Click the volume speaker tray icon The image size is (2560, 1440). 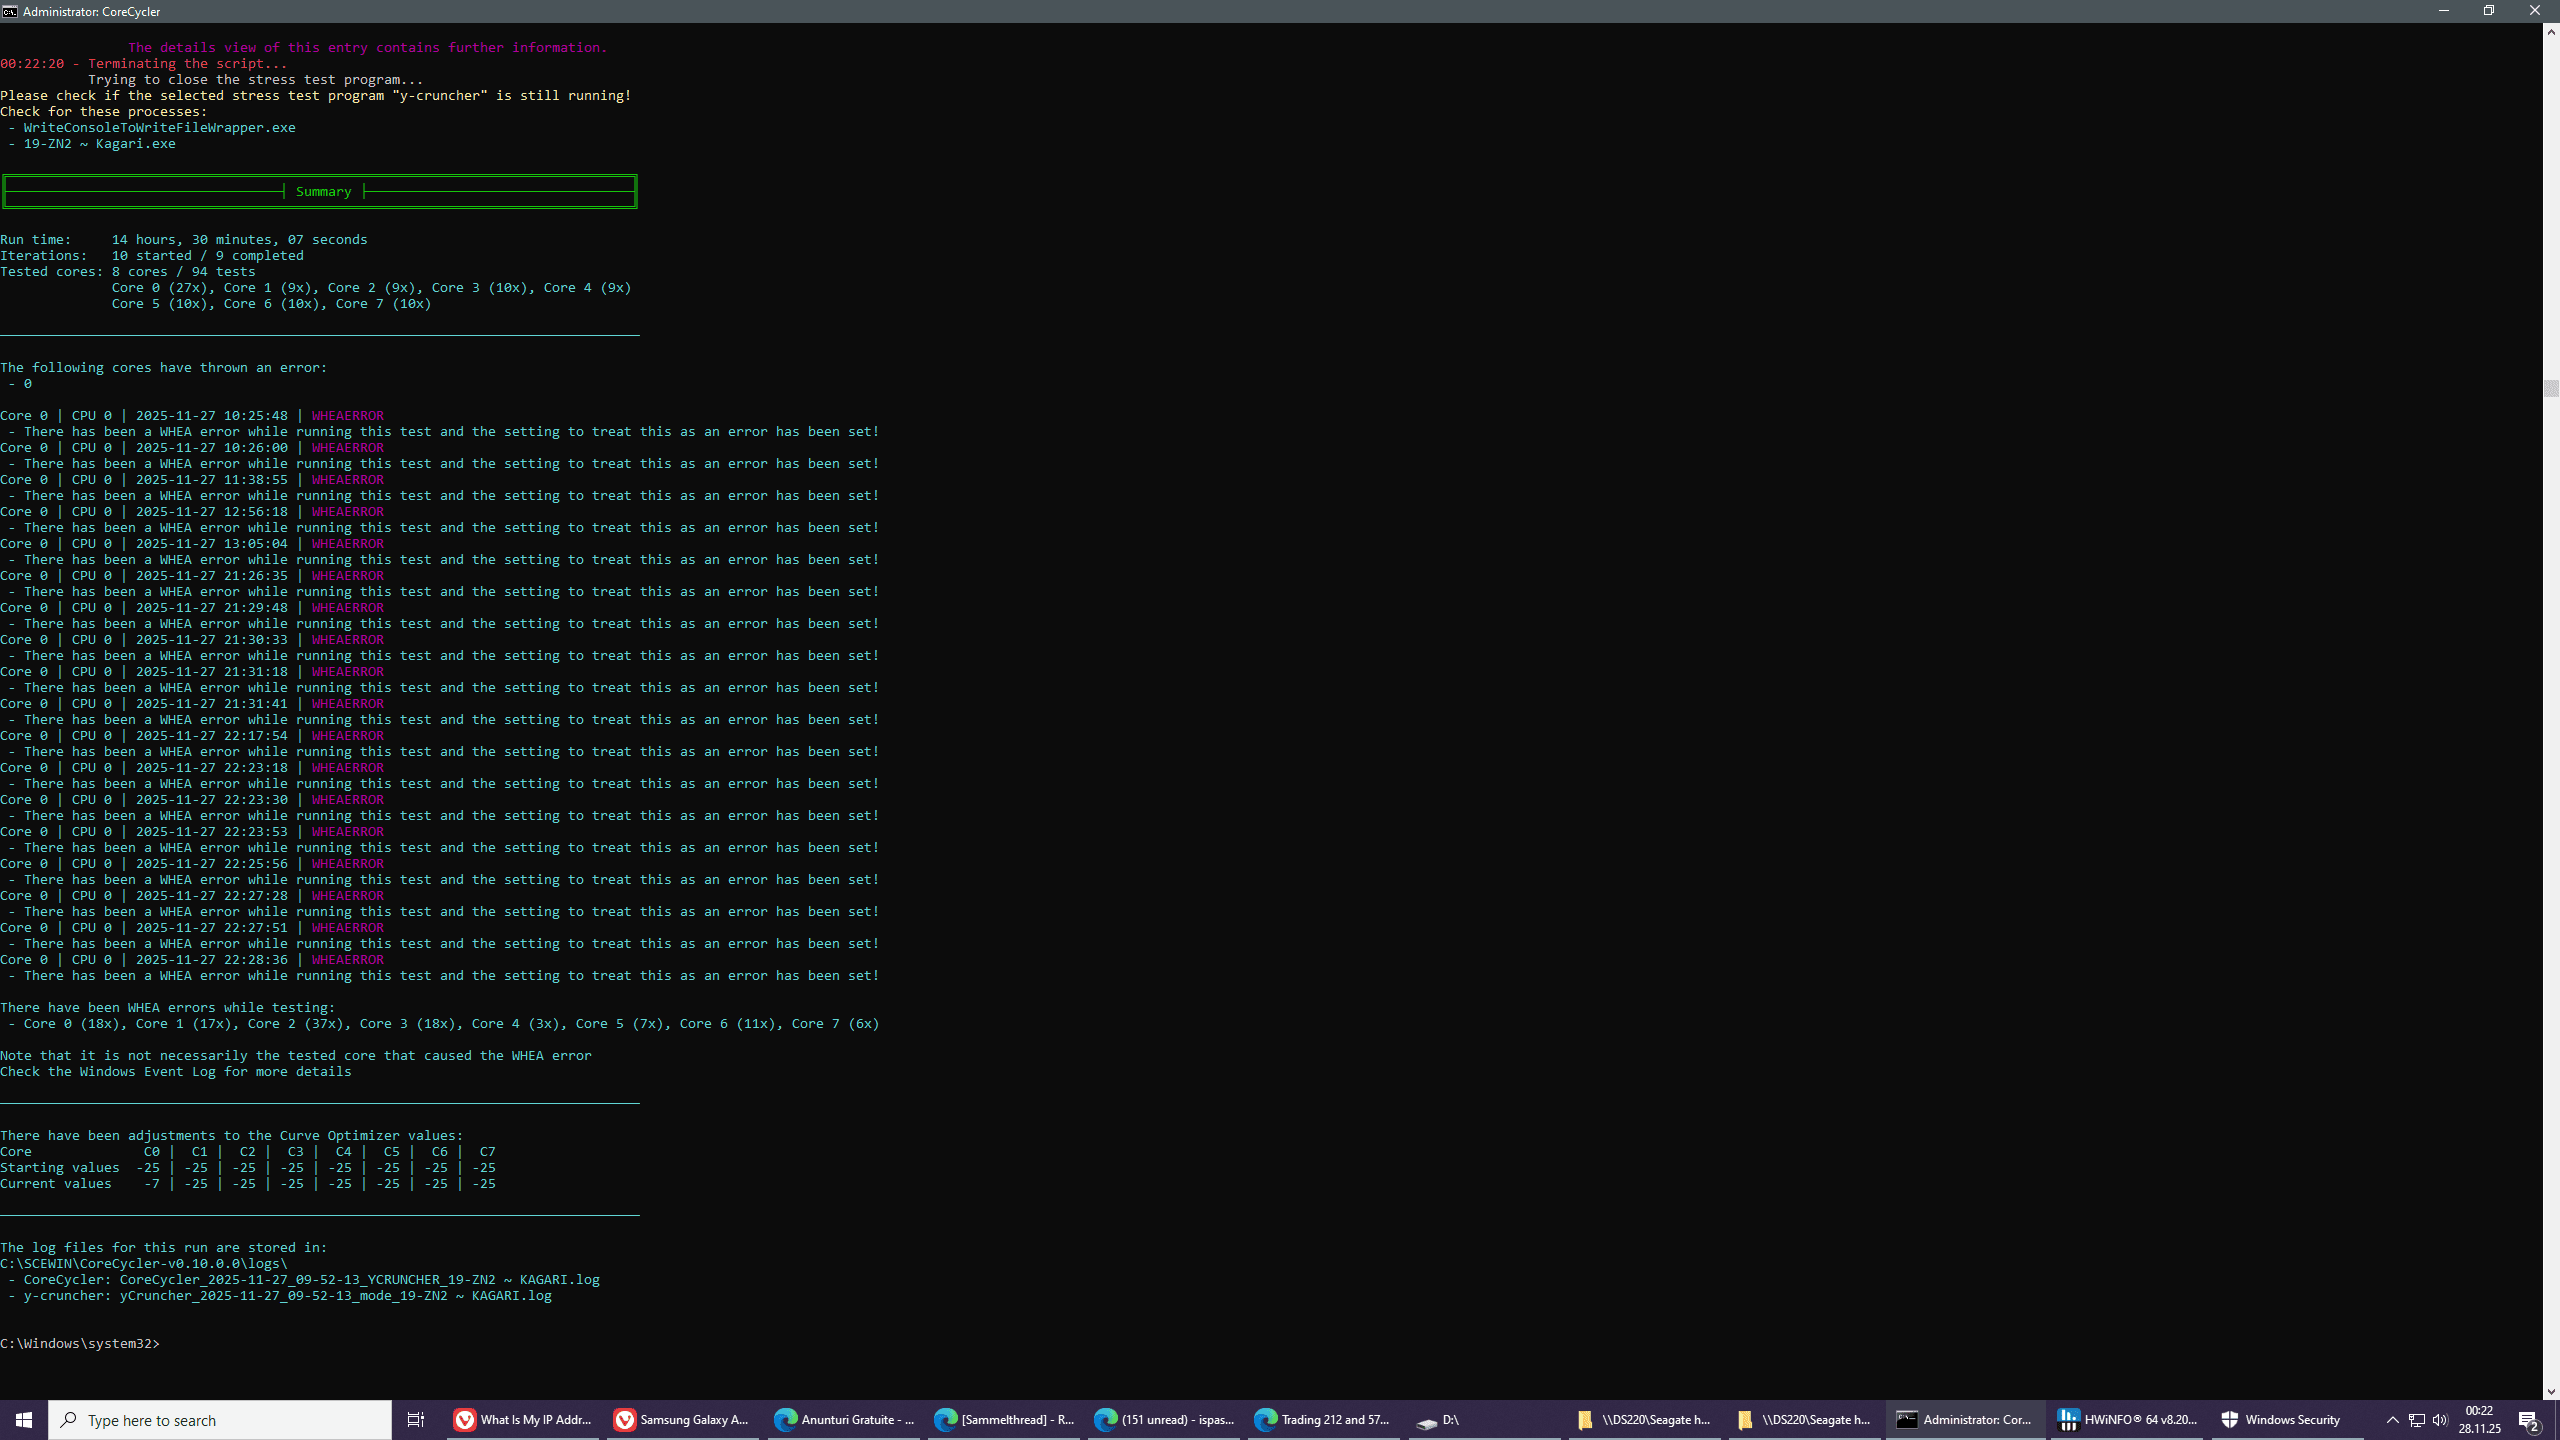(x=2440, y=1420)
